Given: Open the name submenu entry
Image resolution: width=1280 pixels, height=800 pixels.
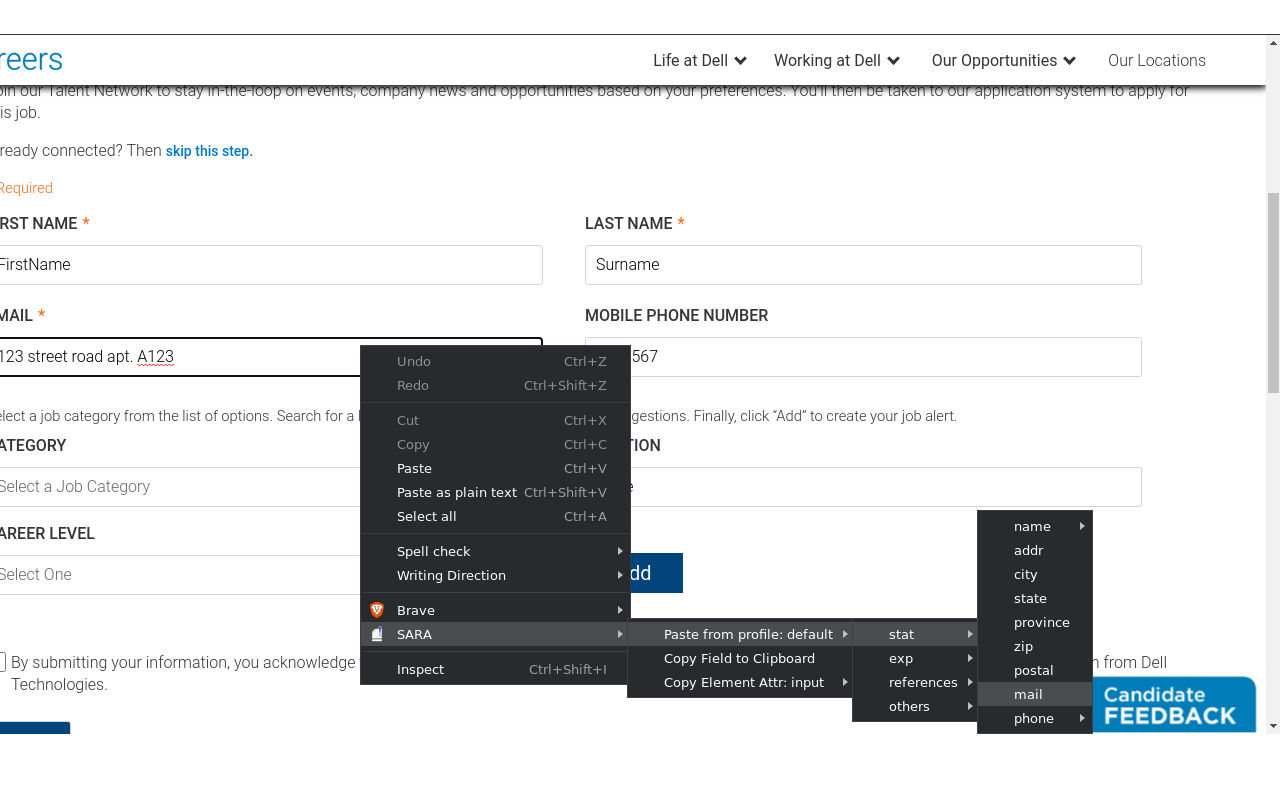Looking at the screenshot, I should [1034, 526].
